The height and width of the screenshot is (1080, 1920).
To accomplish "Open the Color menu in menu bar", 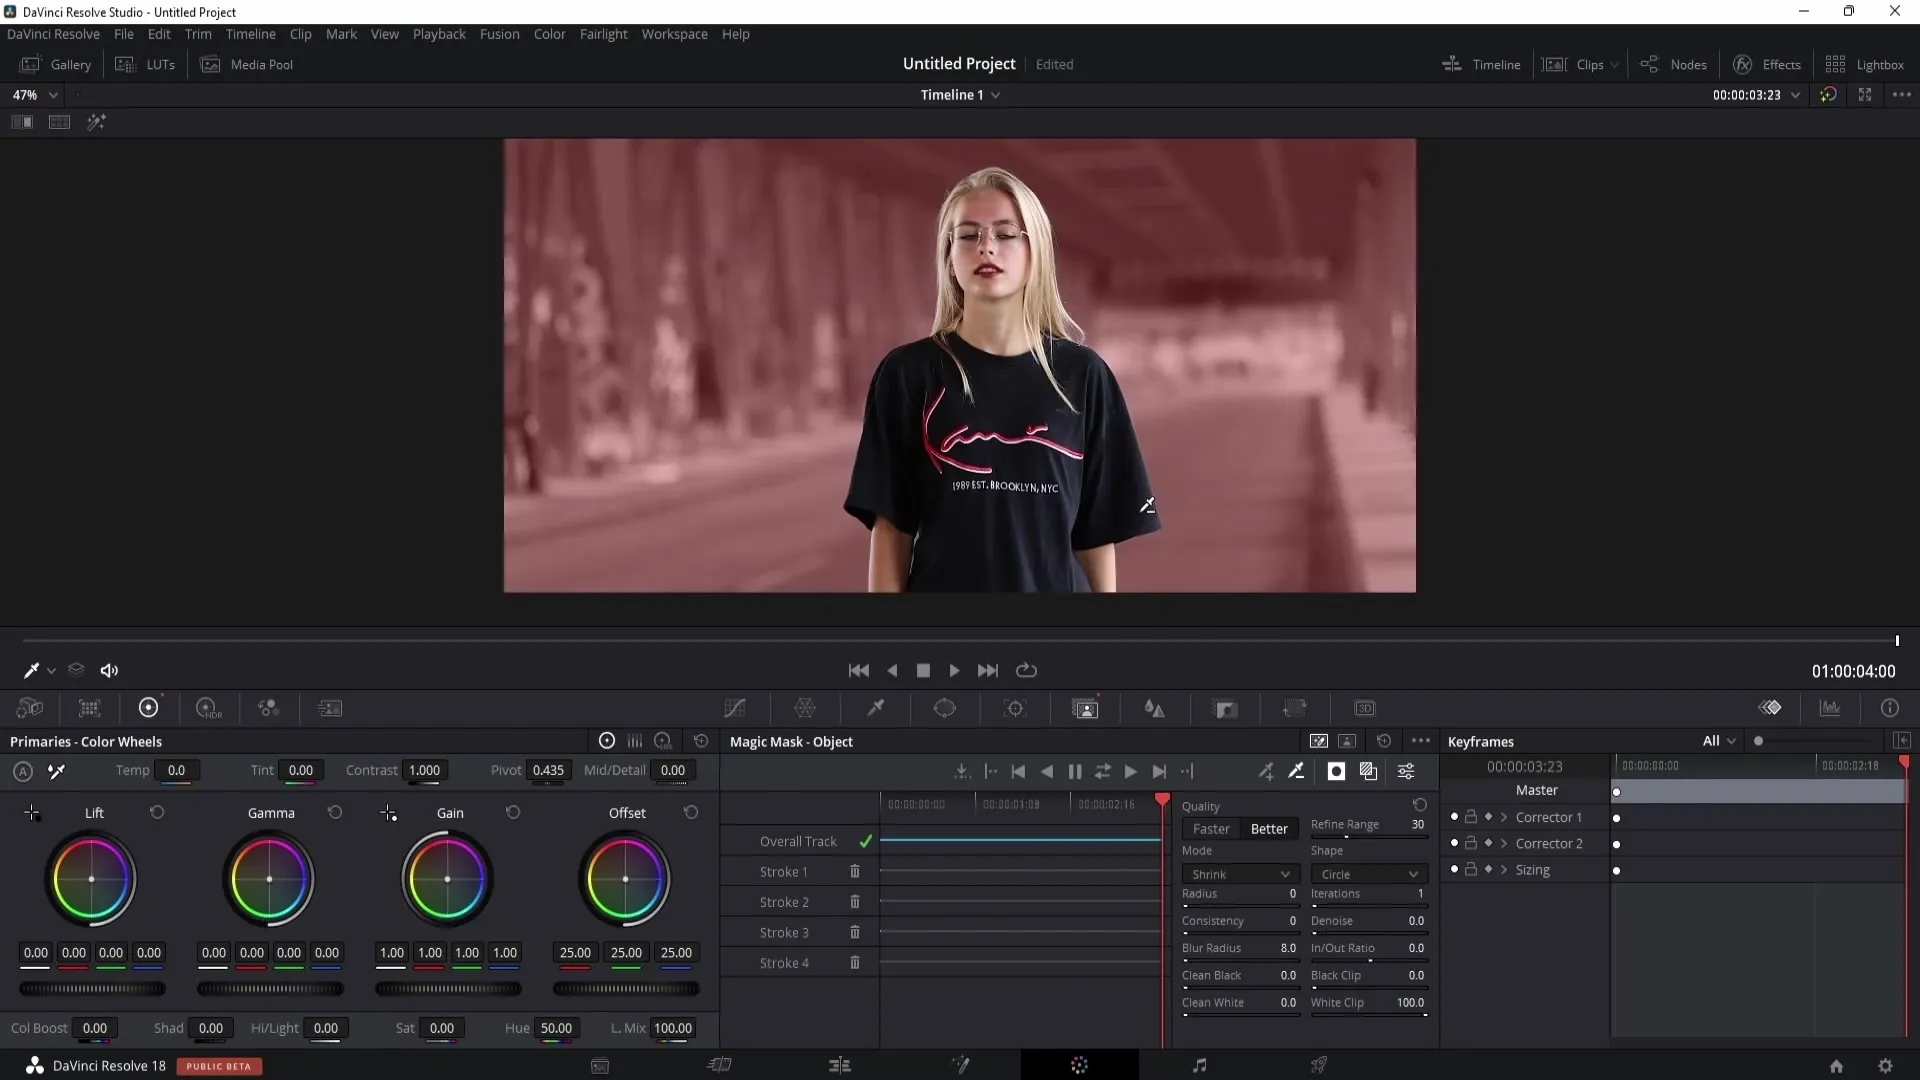I will [x=549, y=34].
